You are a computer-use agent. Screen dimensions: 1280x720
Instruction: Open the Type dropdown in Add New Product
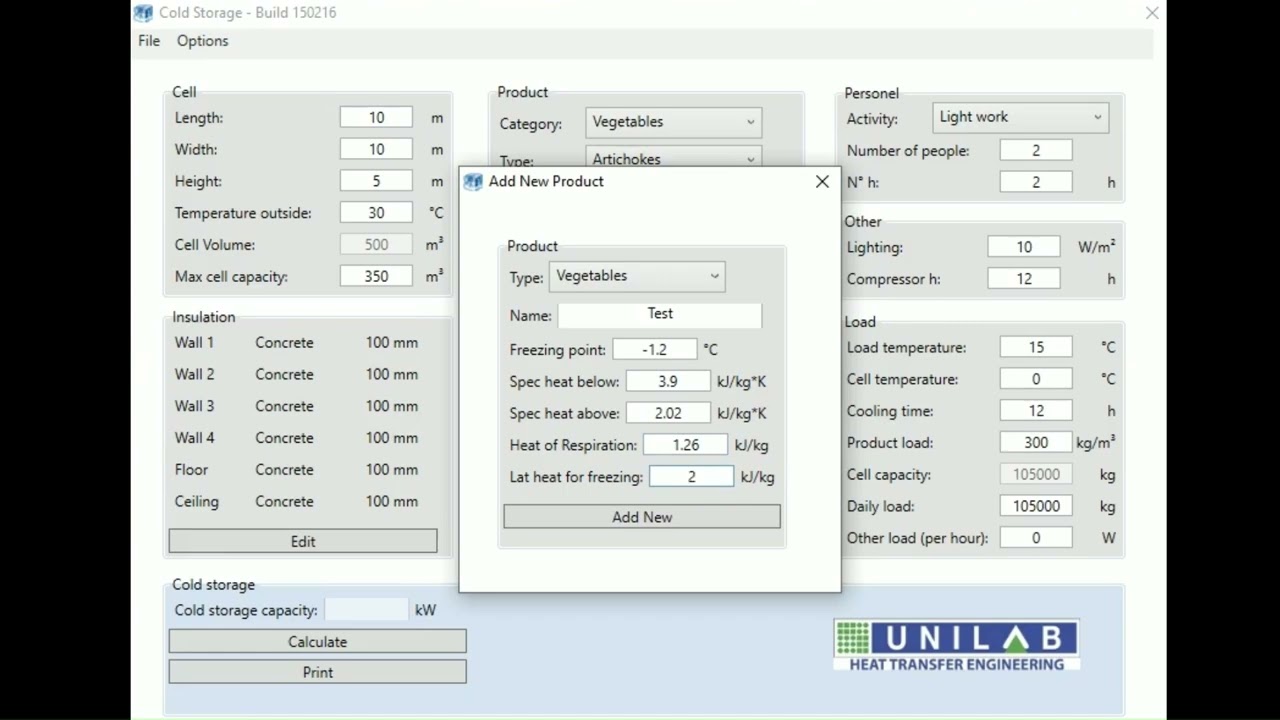coord(637,277)
